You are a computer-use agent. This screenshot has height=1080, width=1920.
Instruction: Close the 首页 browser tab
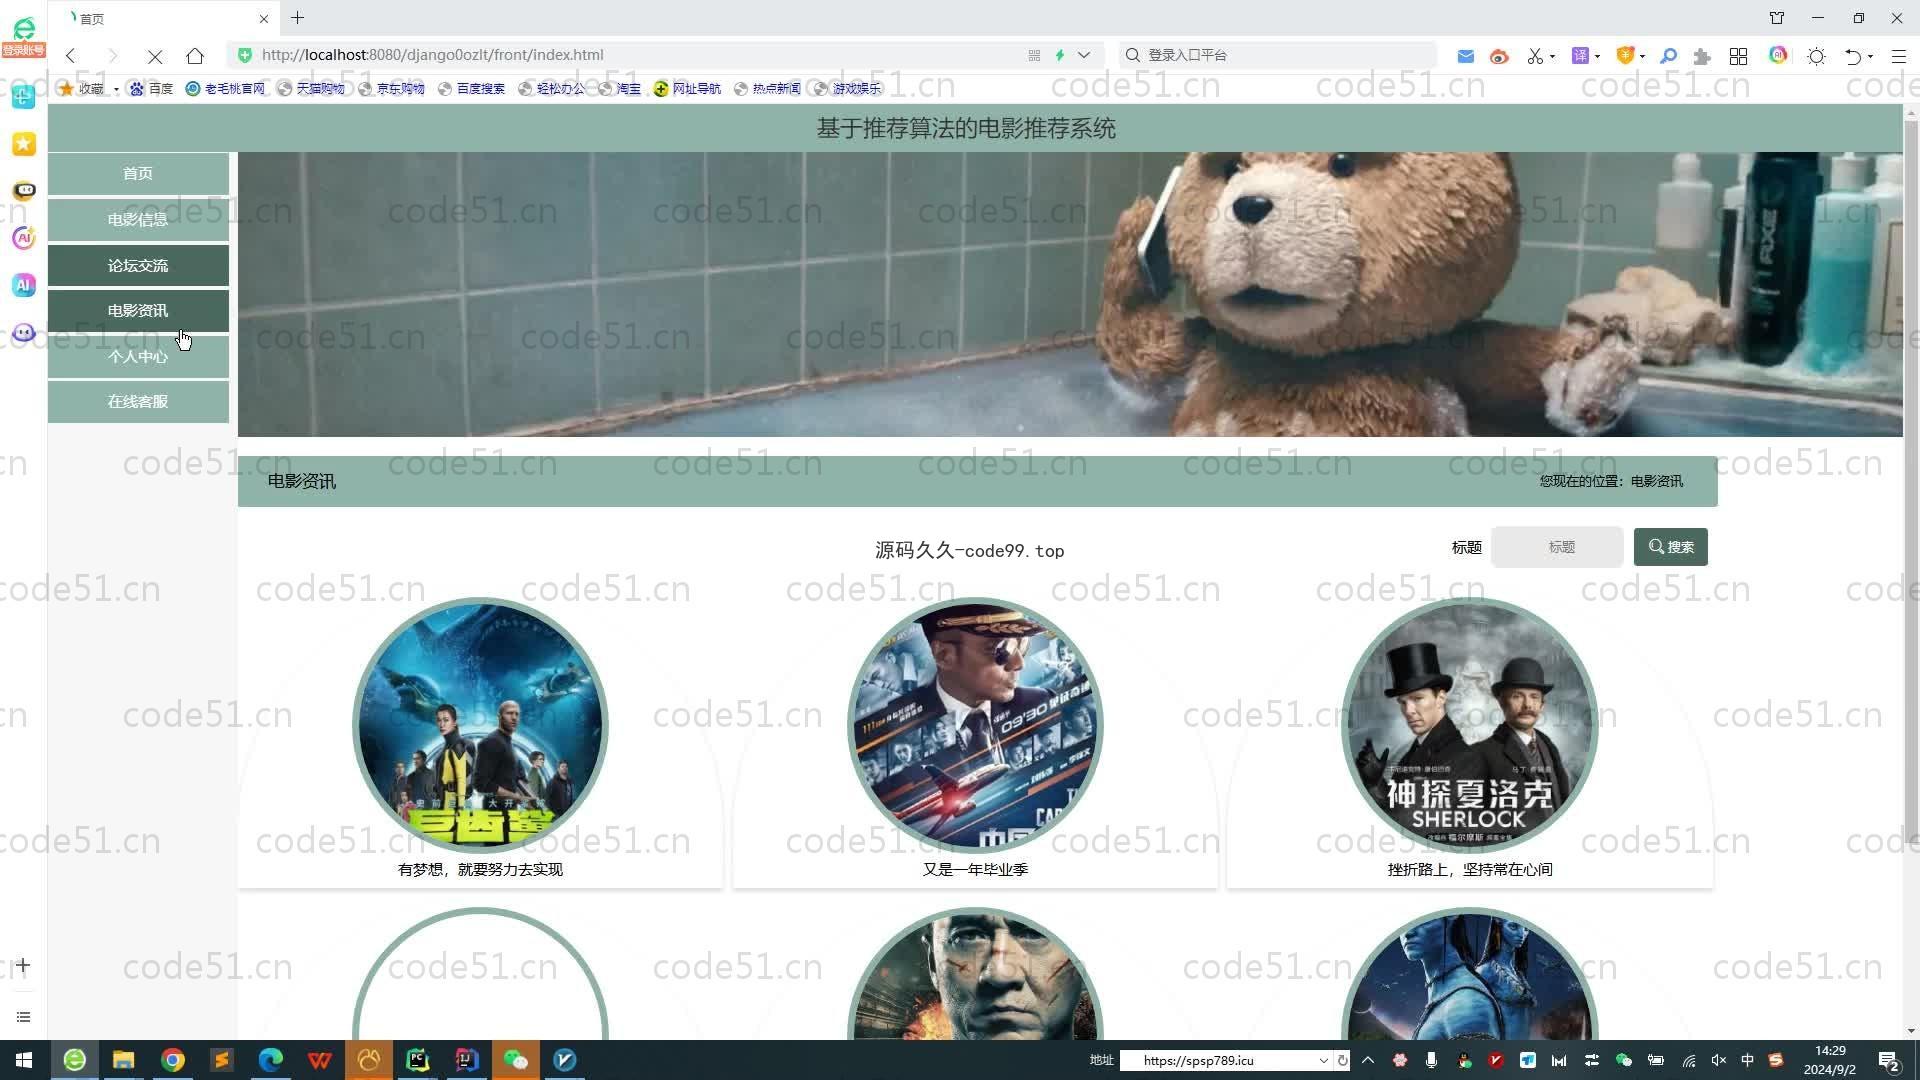click(x=263, y=18)
